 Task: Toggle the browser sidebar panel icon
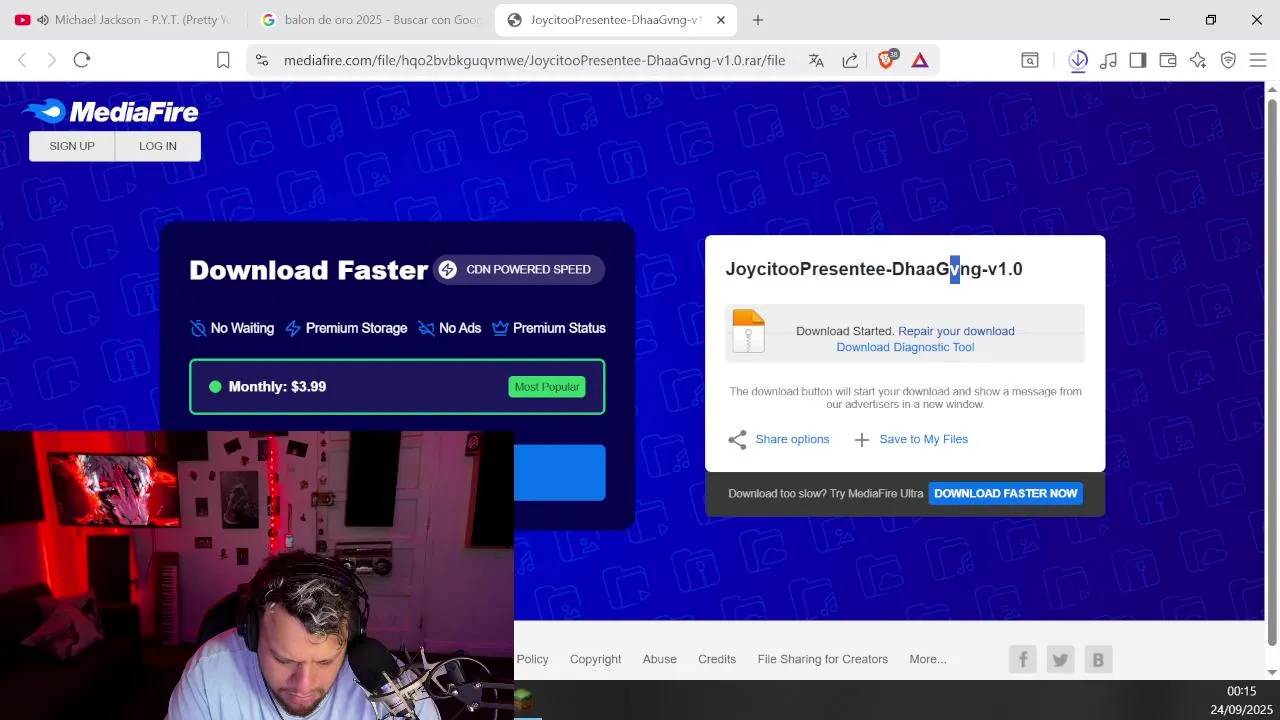tap(1138, 60)
